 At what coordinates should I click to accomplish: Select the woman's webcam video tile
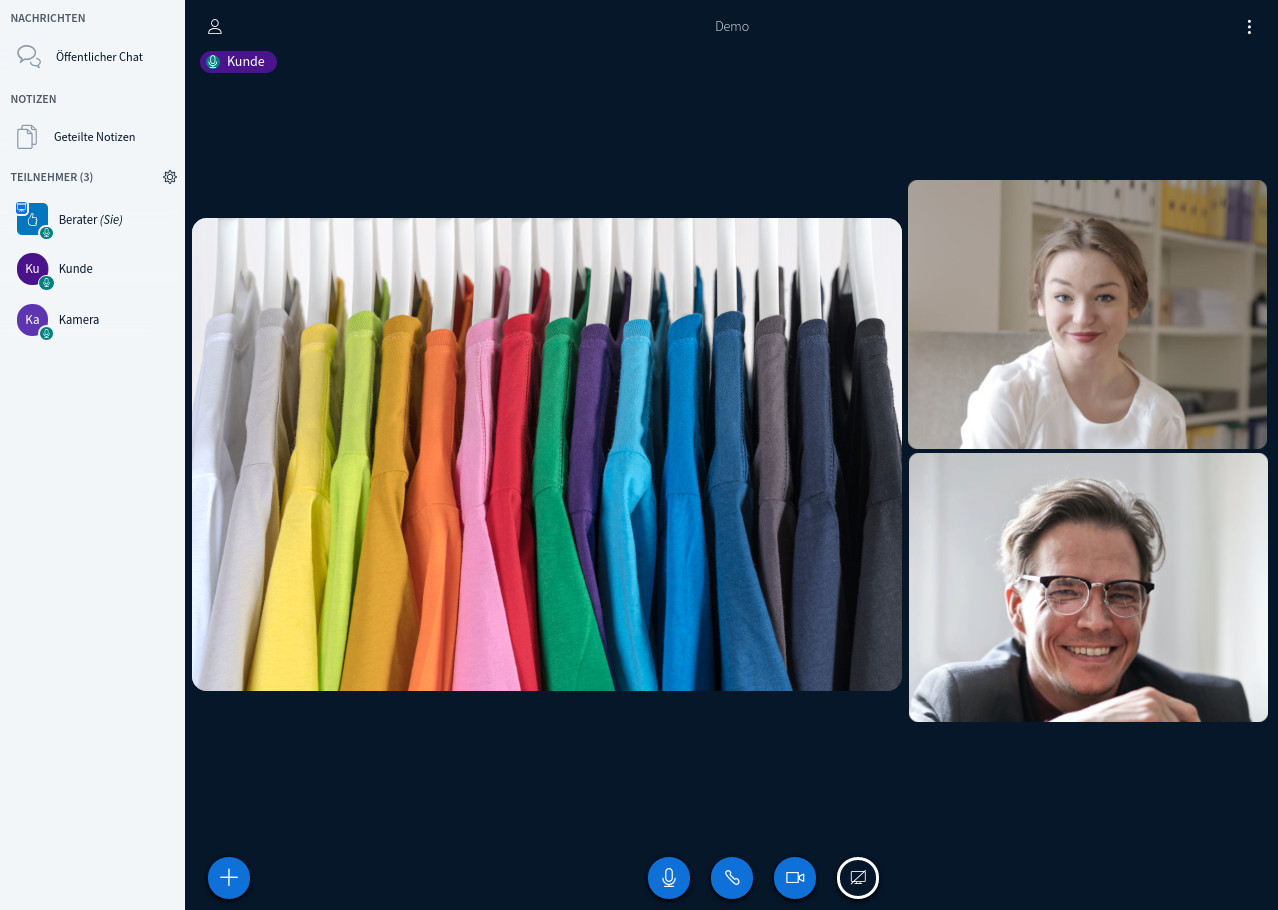(1087, 314)
